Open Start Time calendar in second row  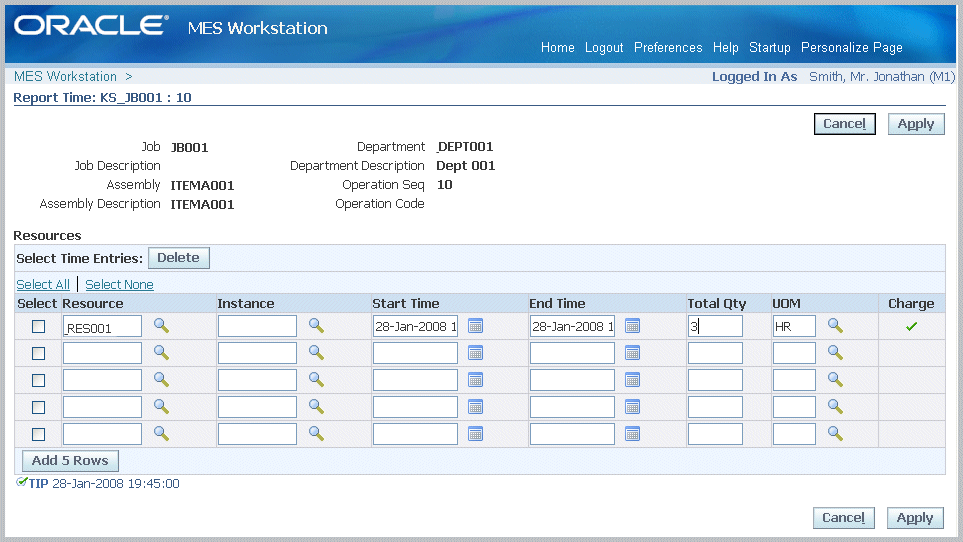[x=475, y=353]
